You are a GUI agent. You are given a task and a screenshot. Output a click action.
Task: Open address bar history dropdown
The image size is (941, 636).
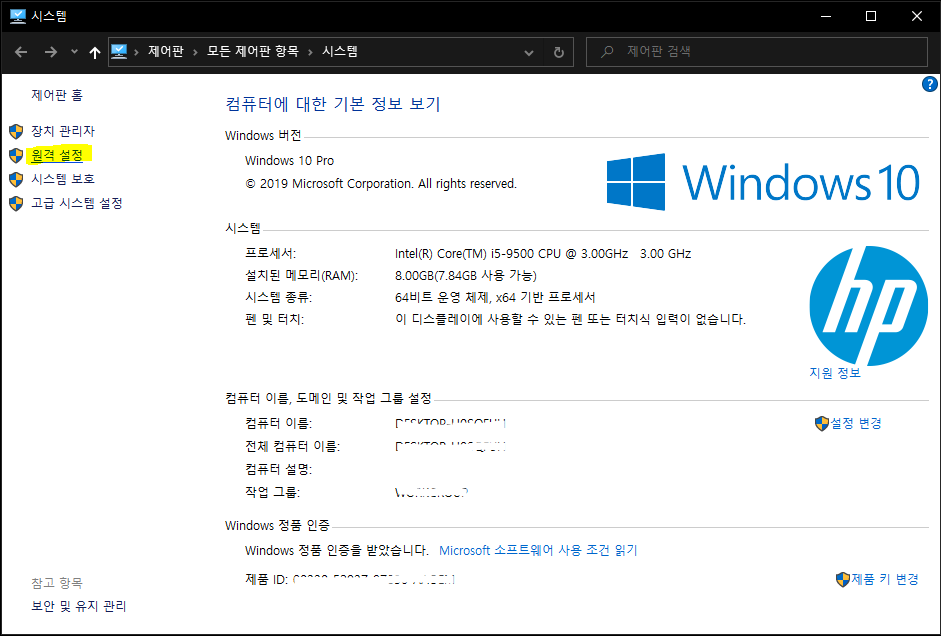529,53
